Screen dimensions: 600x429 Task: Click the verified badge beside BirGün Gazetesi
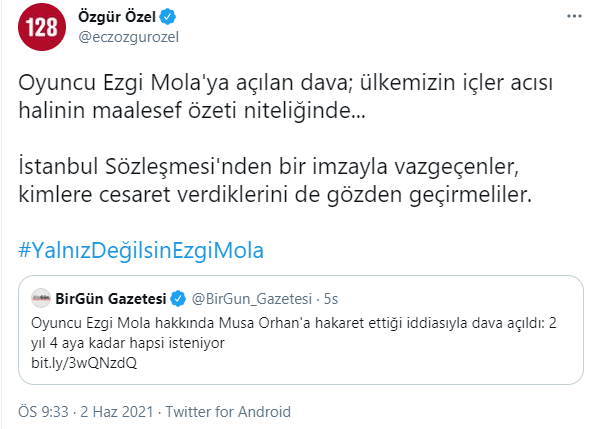pos(176,298)
